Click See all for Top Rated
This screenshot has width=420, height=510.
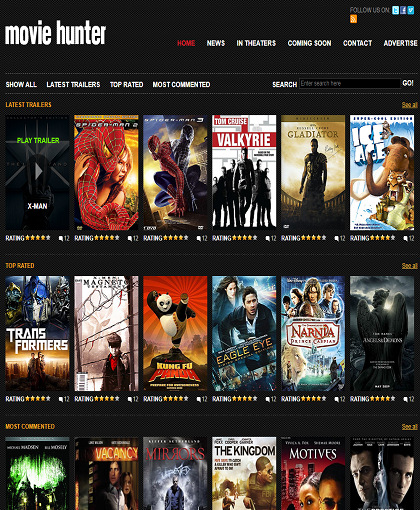pyautogui.click(x=409, y=266)
